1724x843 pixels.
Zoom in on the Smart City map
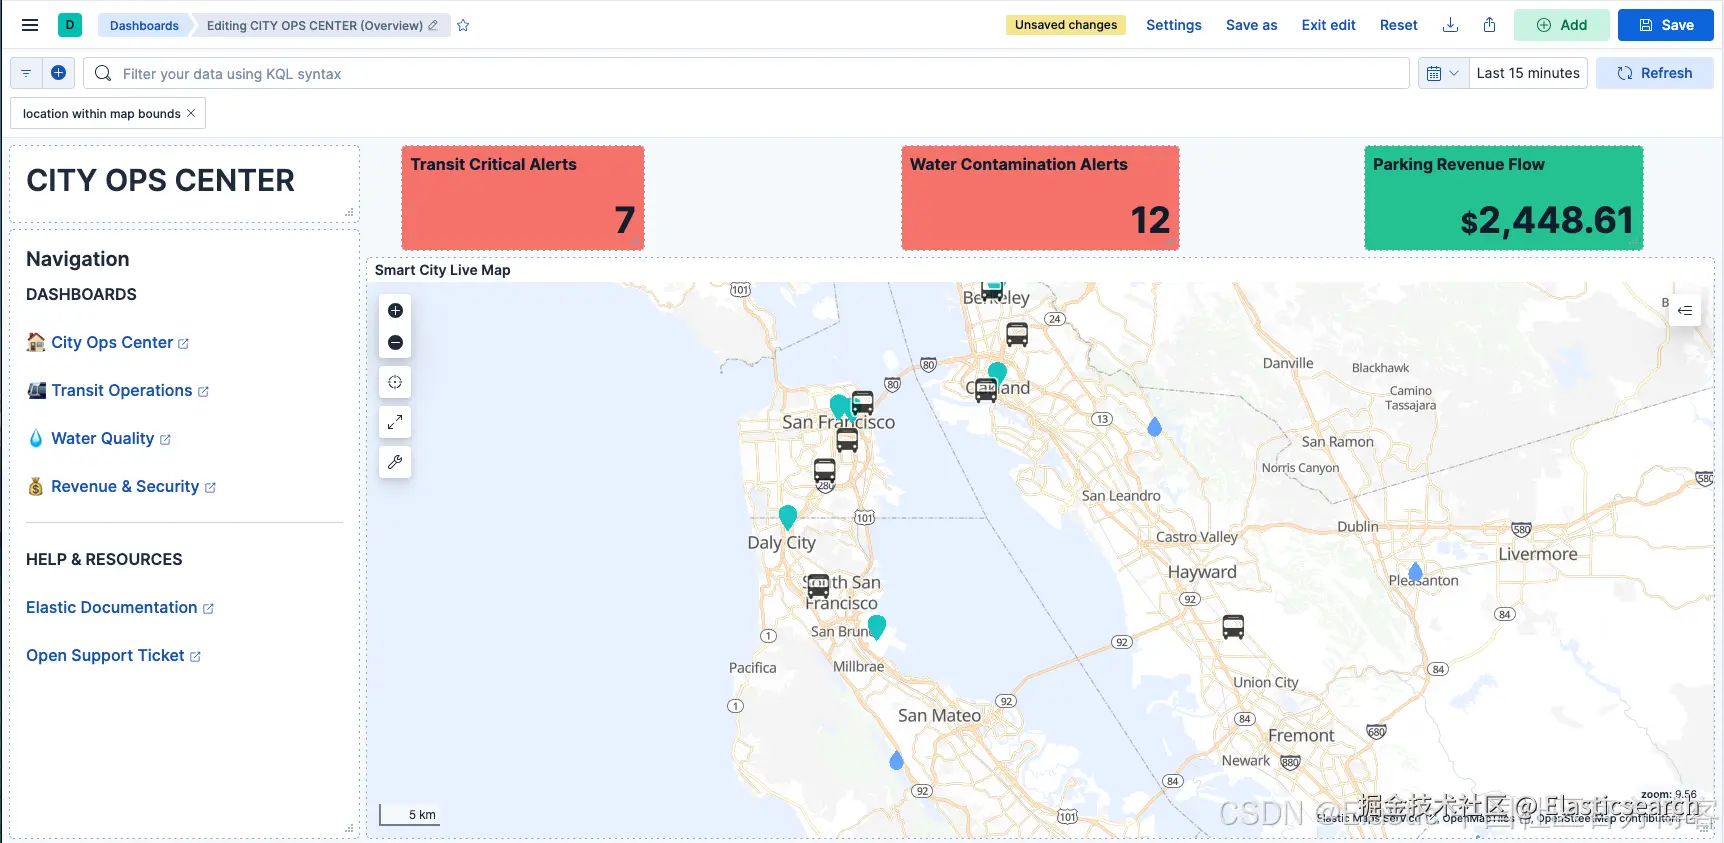tap(395, 311)
